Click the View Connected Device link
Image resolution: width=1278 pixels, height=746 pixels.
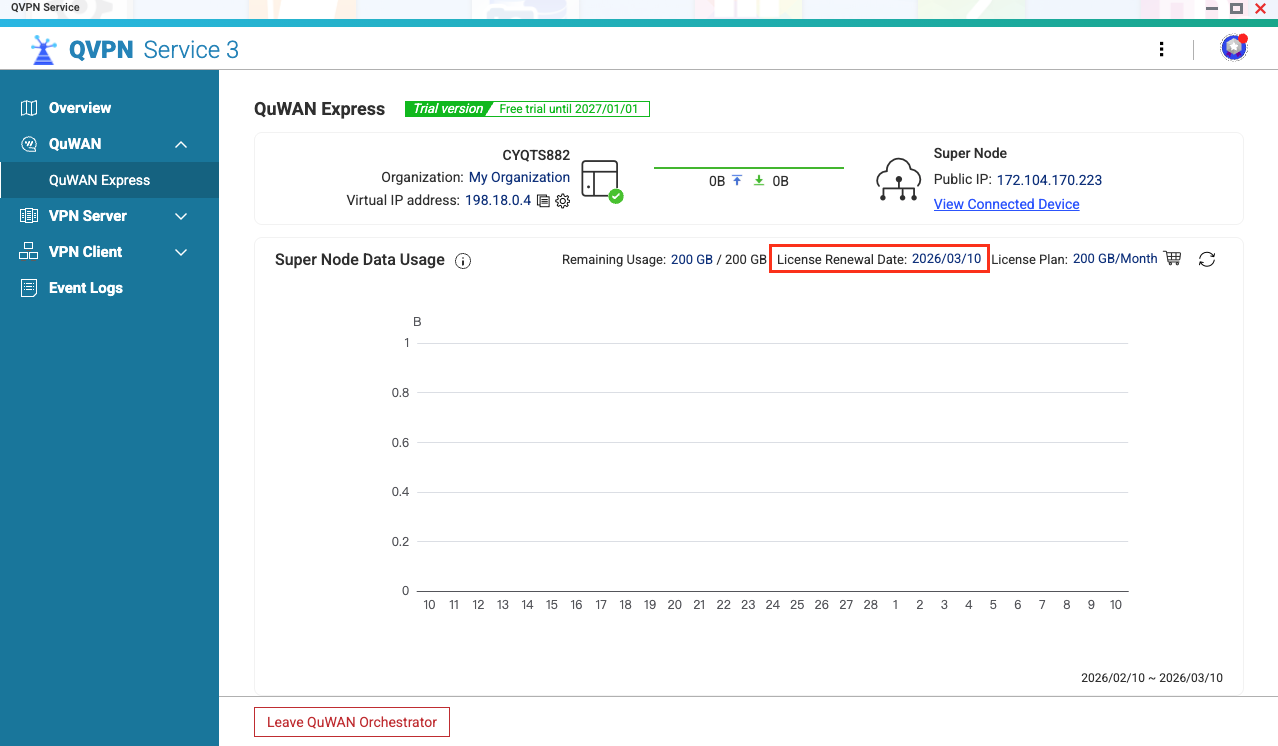pyautogui.click(x=1006, y=204)
